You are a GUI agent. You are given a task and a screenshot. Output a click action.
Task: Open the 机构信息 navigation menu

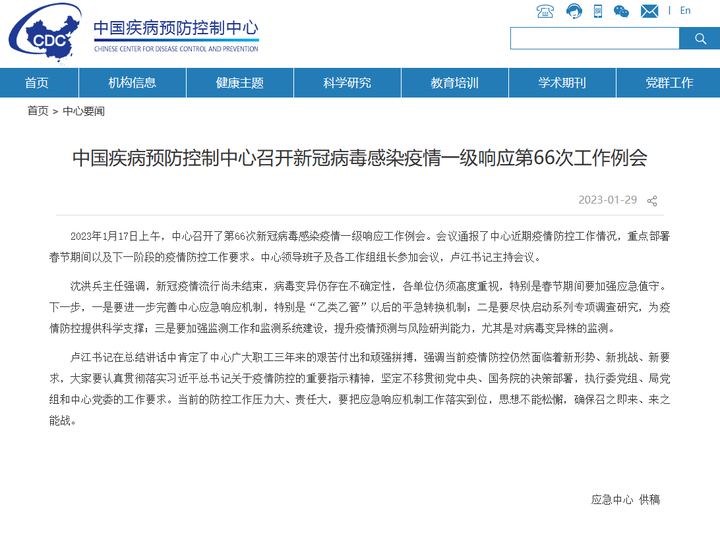[132, 83]
